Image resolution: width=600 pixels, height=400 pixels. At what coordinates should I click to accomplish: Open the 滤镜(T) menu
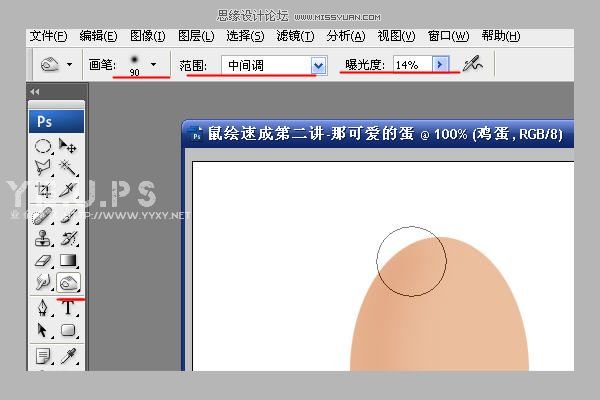[295, 36]
